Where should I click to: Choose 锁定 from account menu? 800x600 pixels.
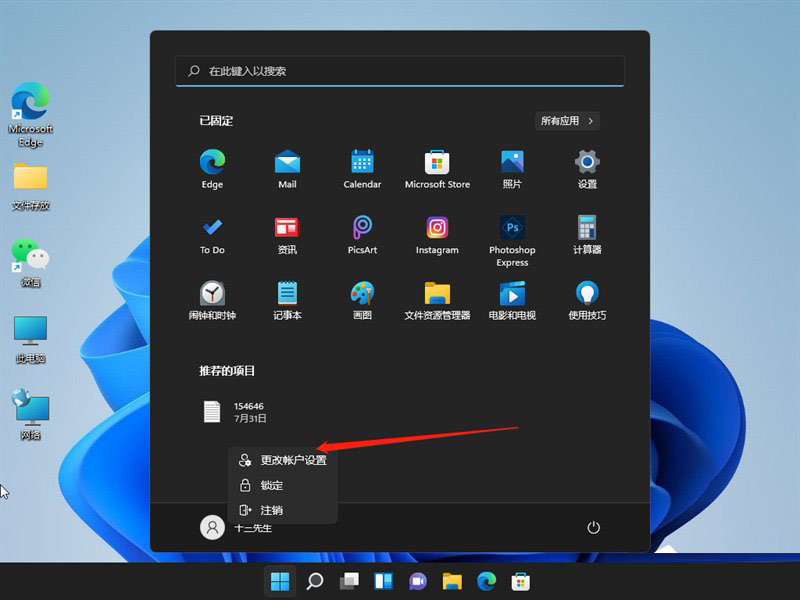tap(272, 485)
